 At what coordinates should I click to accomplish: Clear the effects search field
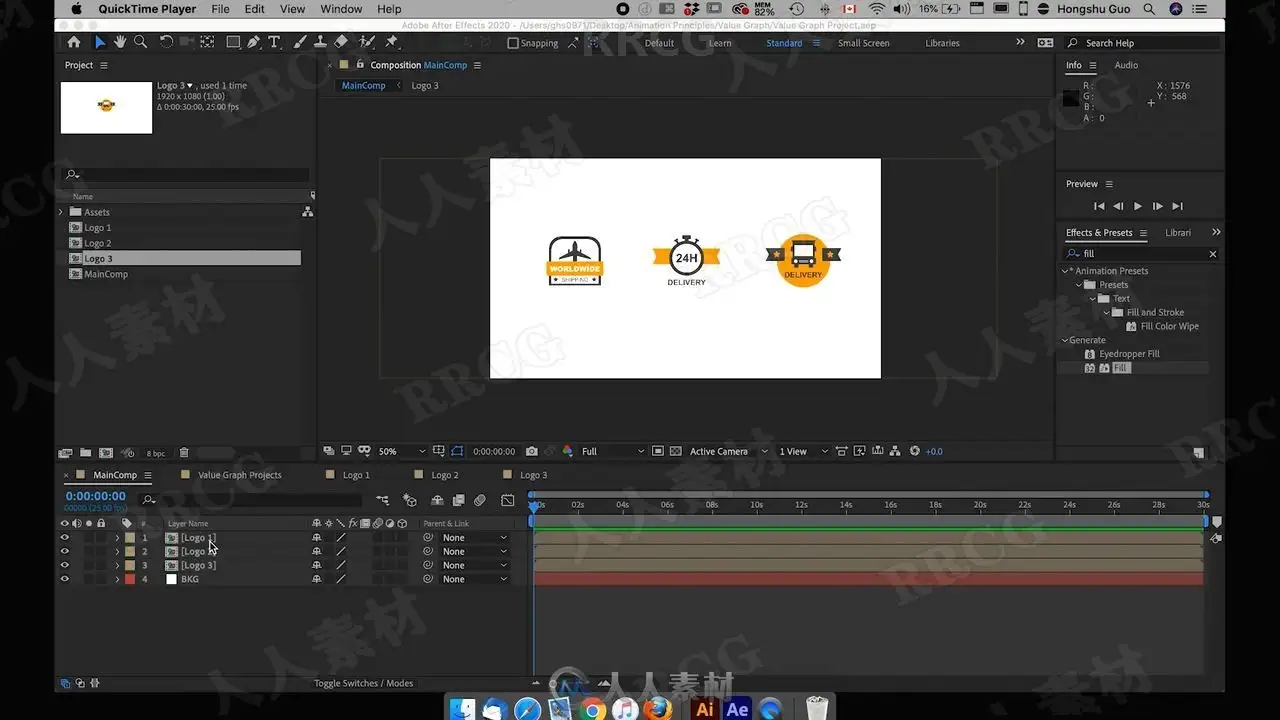click(x=1213, y=254)
